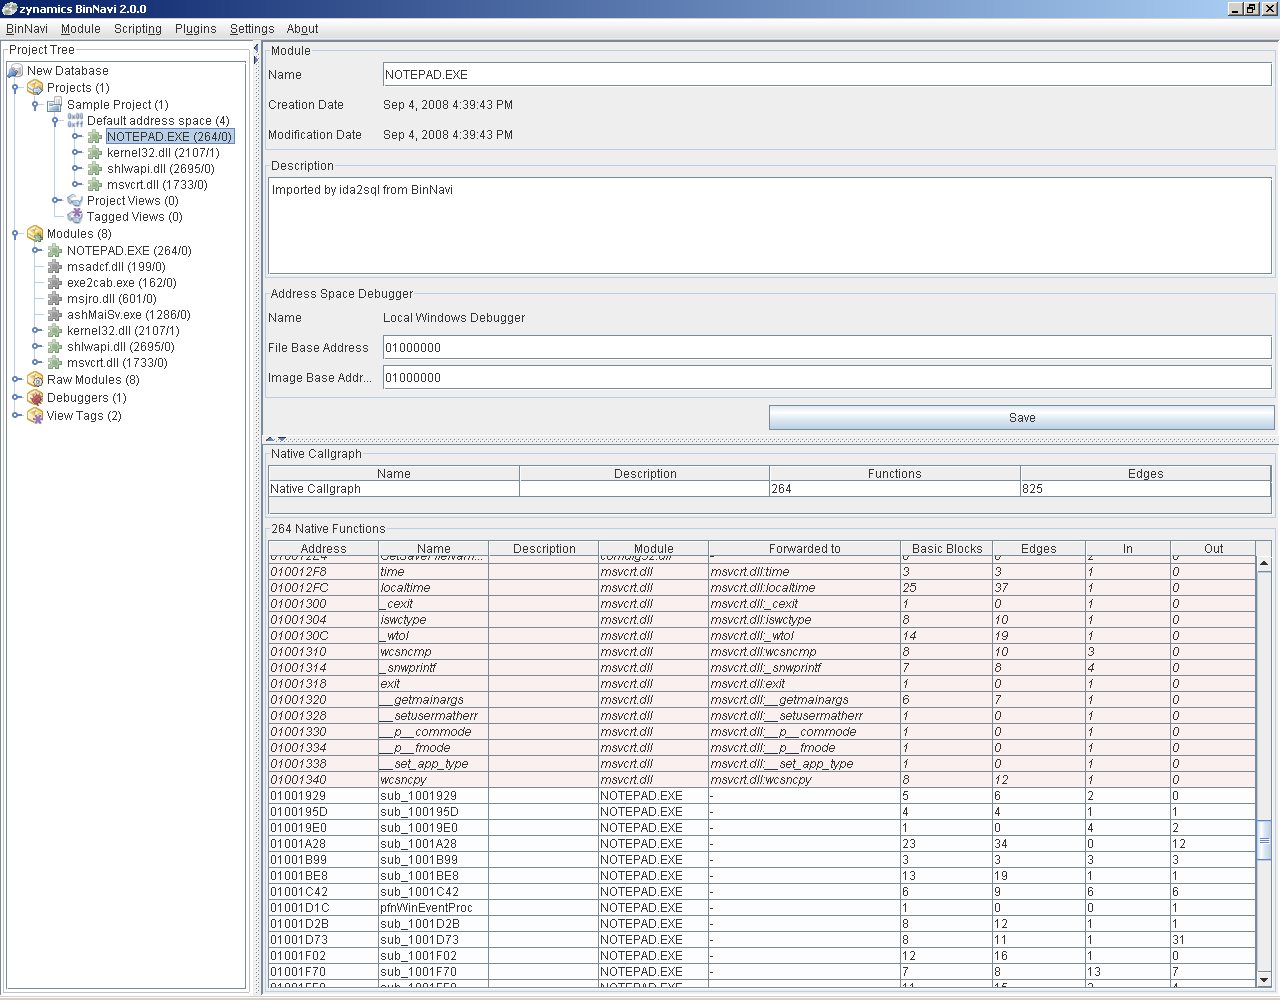Collapse the Projects (1) tree node
The image size is (1280, 1000).
pos(15,88)
